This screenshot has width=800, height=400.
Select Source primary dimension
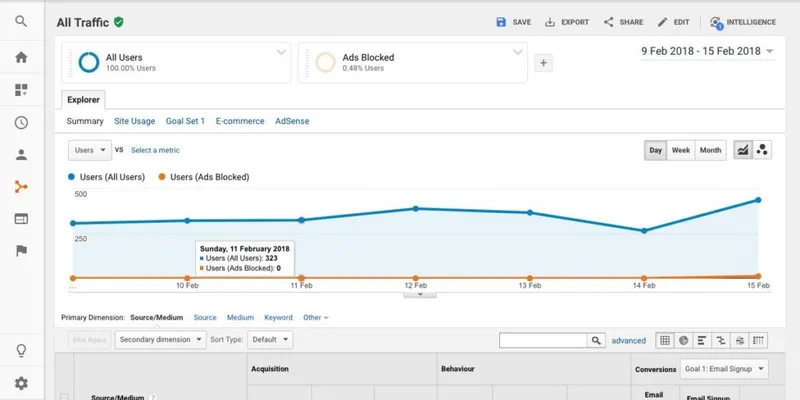(x=205, y=317)
